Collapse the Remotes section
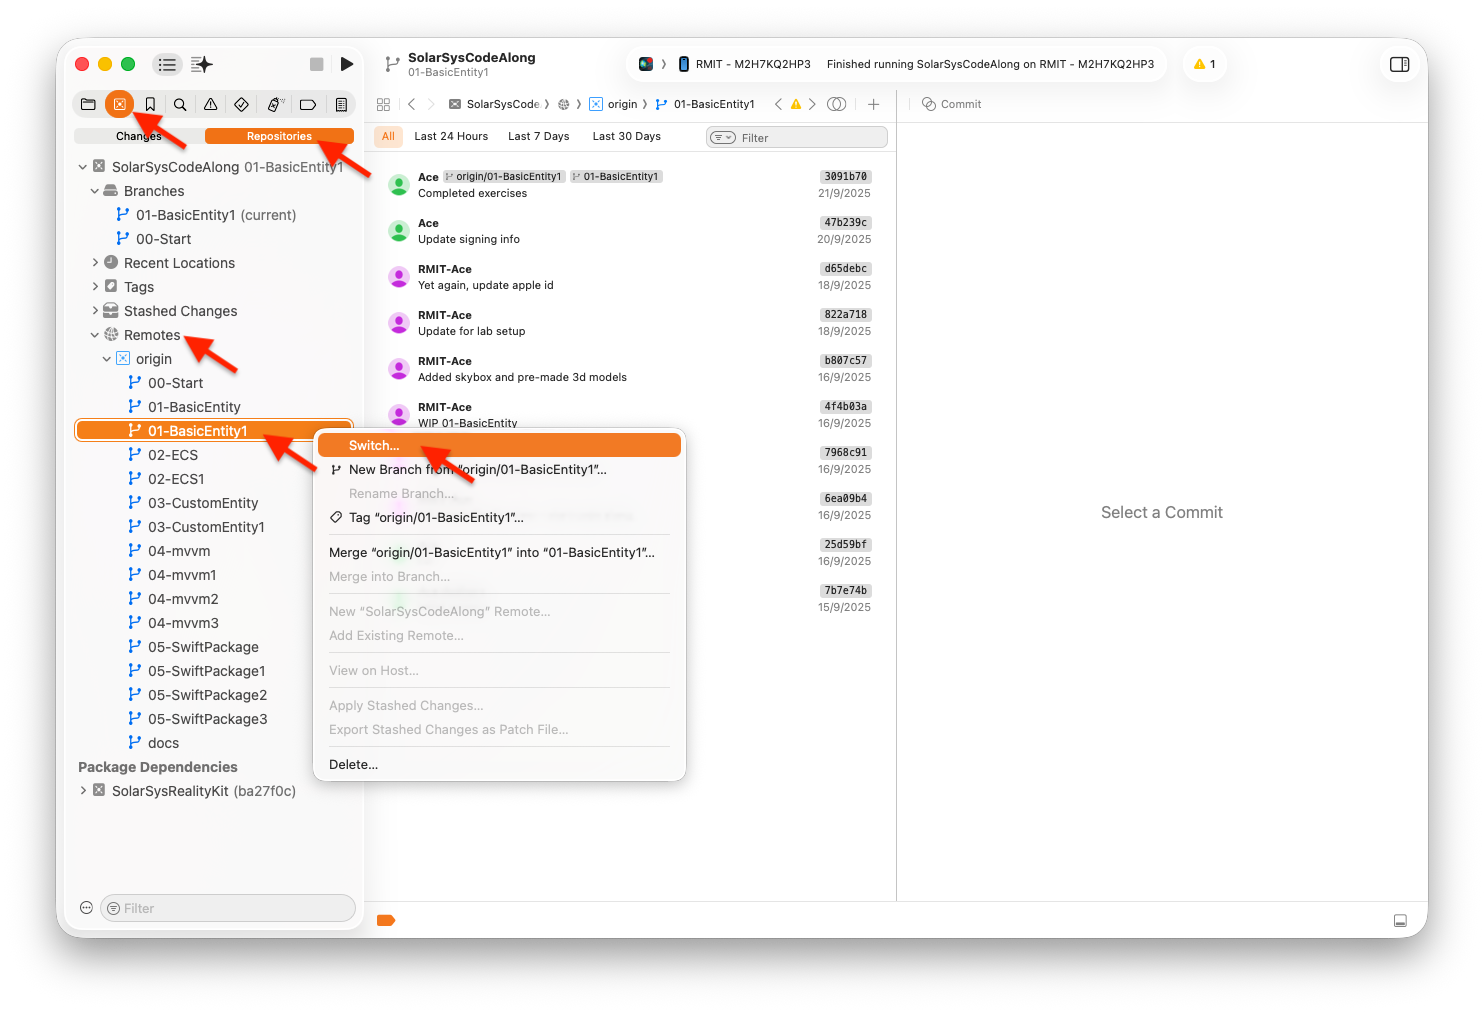Viewport: 1484px width, 1012px height. (95, 335)
